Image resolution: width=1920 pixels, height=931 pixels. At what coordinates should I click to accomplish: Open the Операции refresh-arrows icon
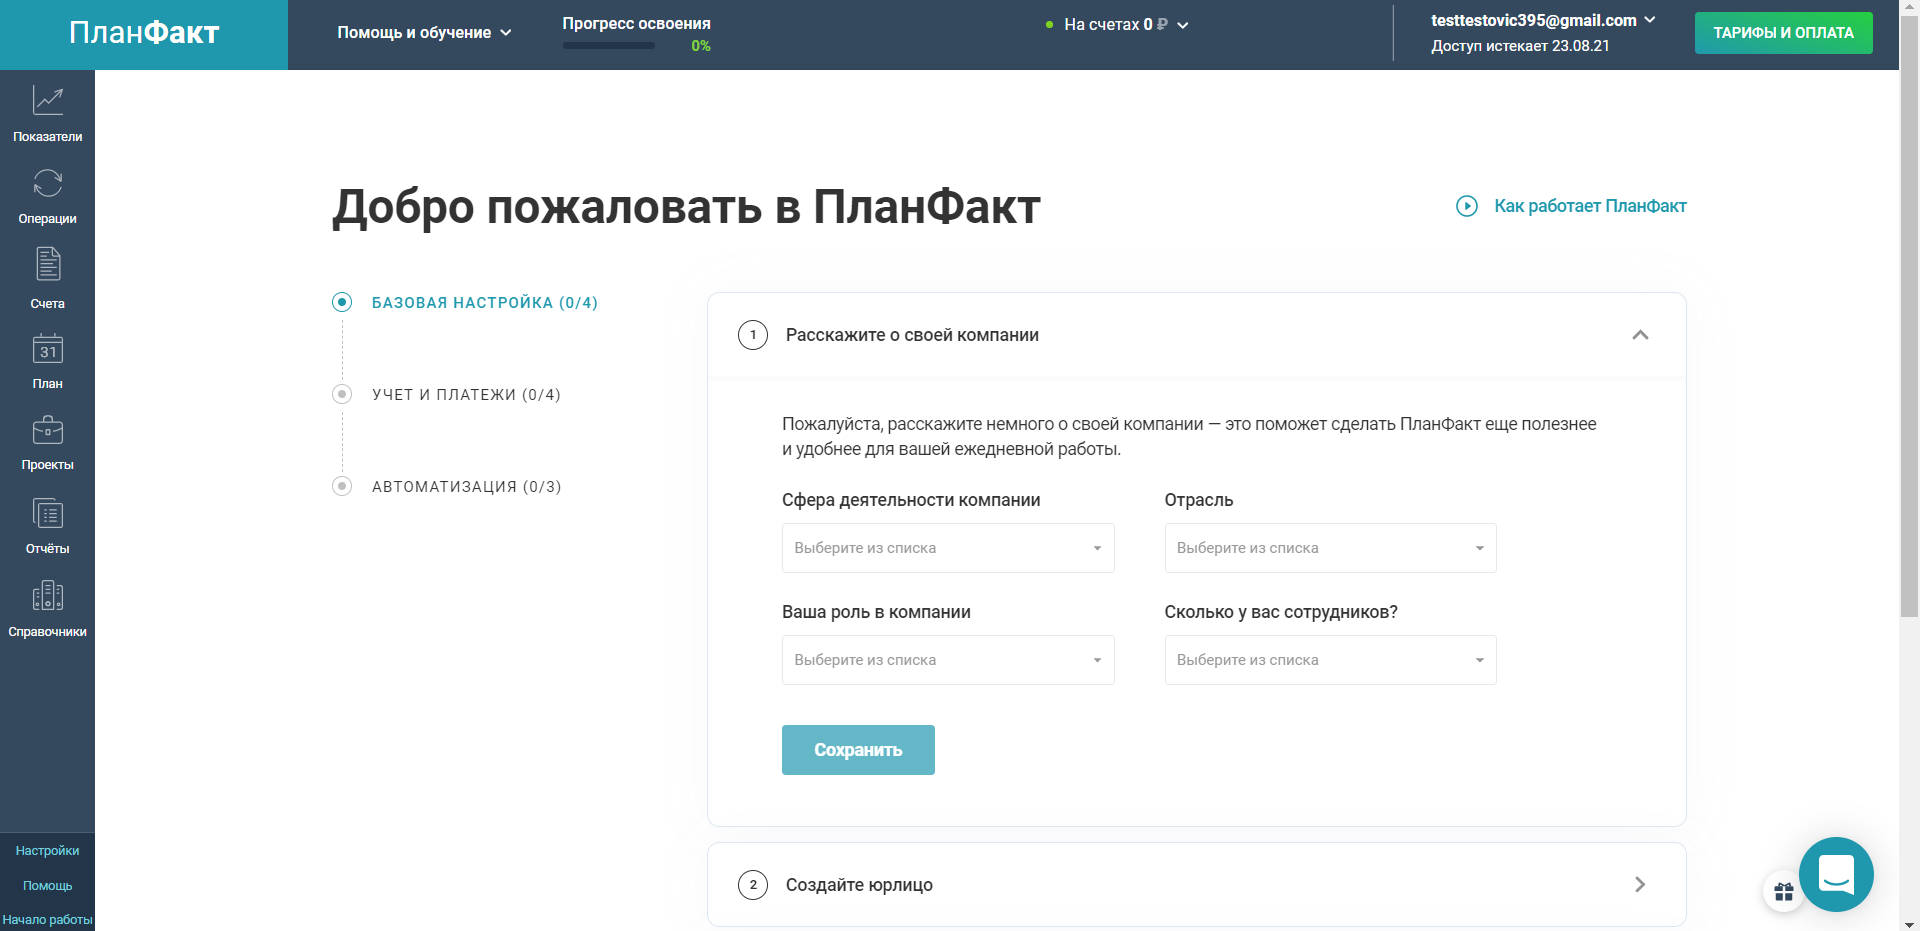[48, 183]
